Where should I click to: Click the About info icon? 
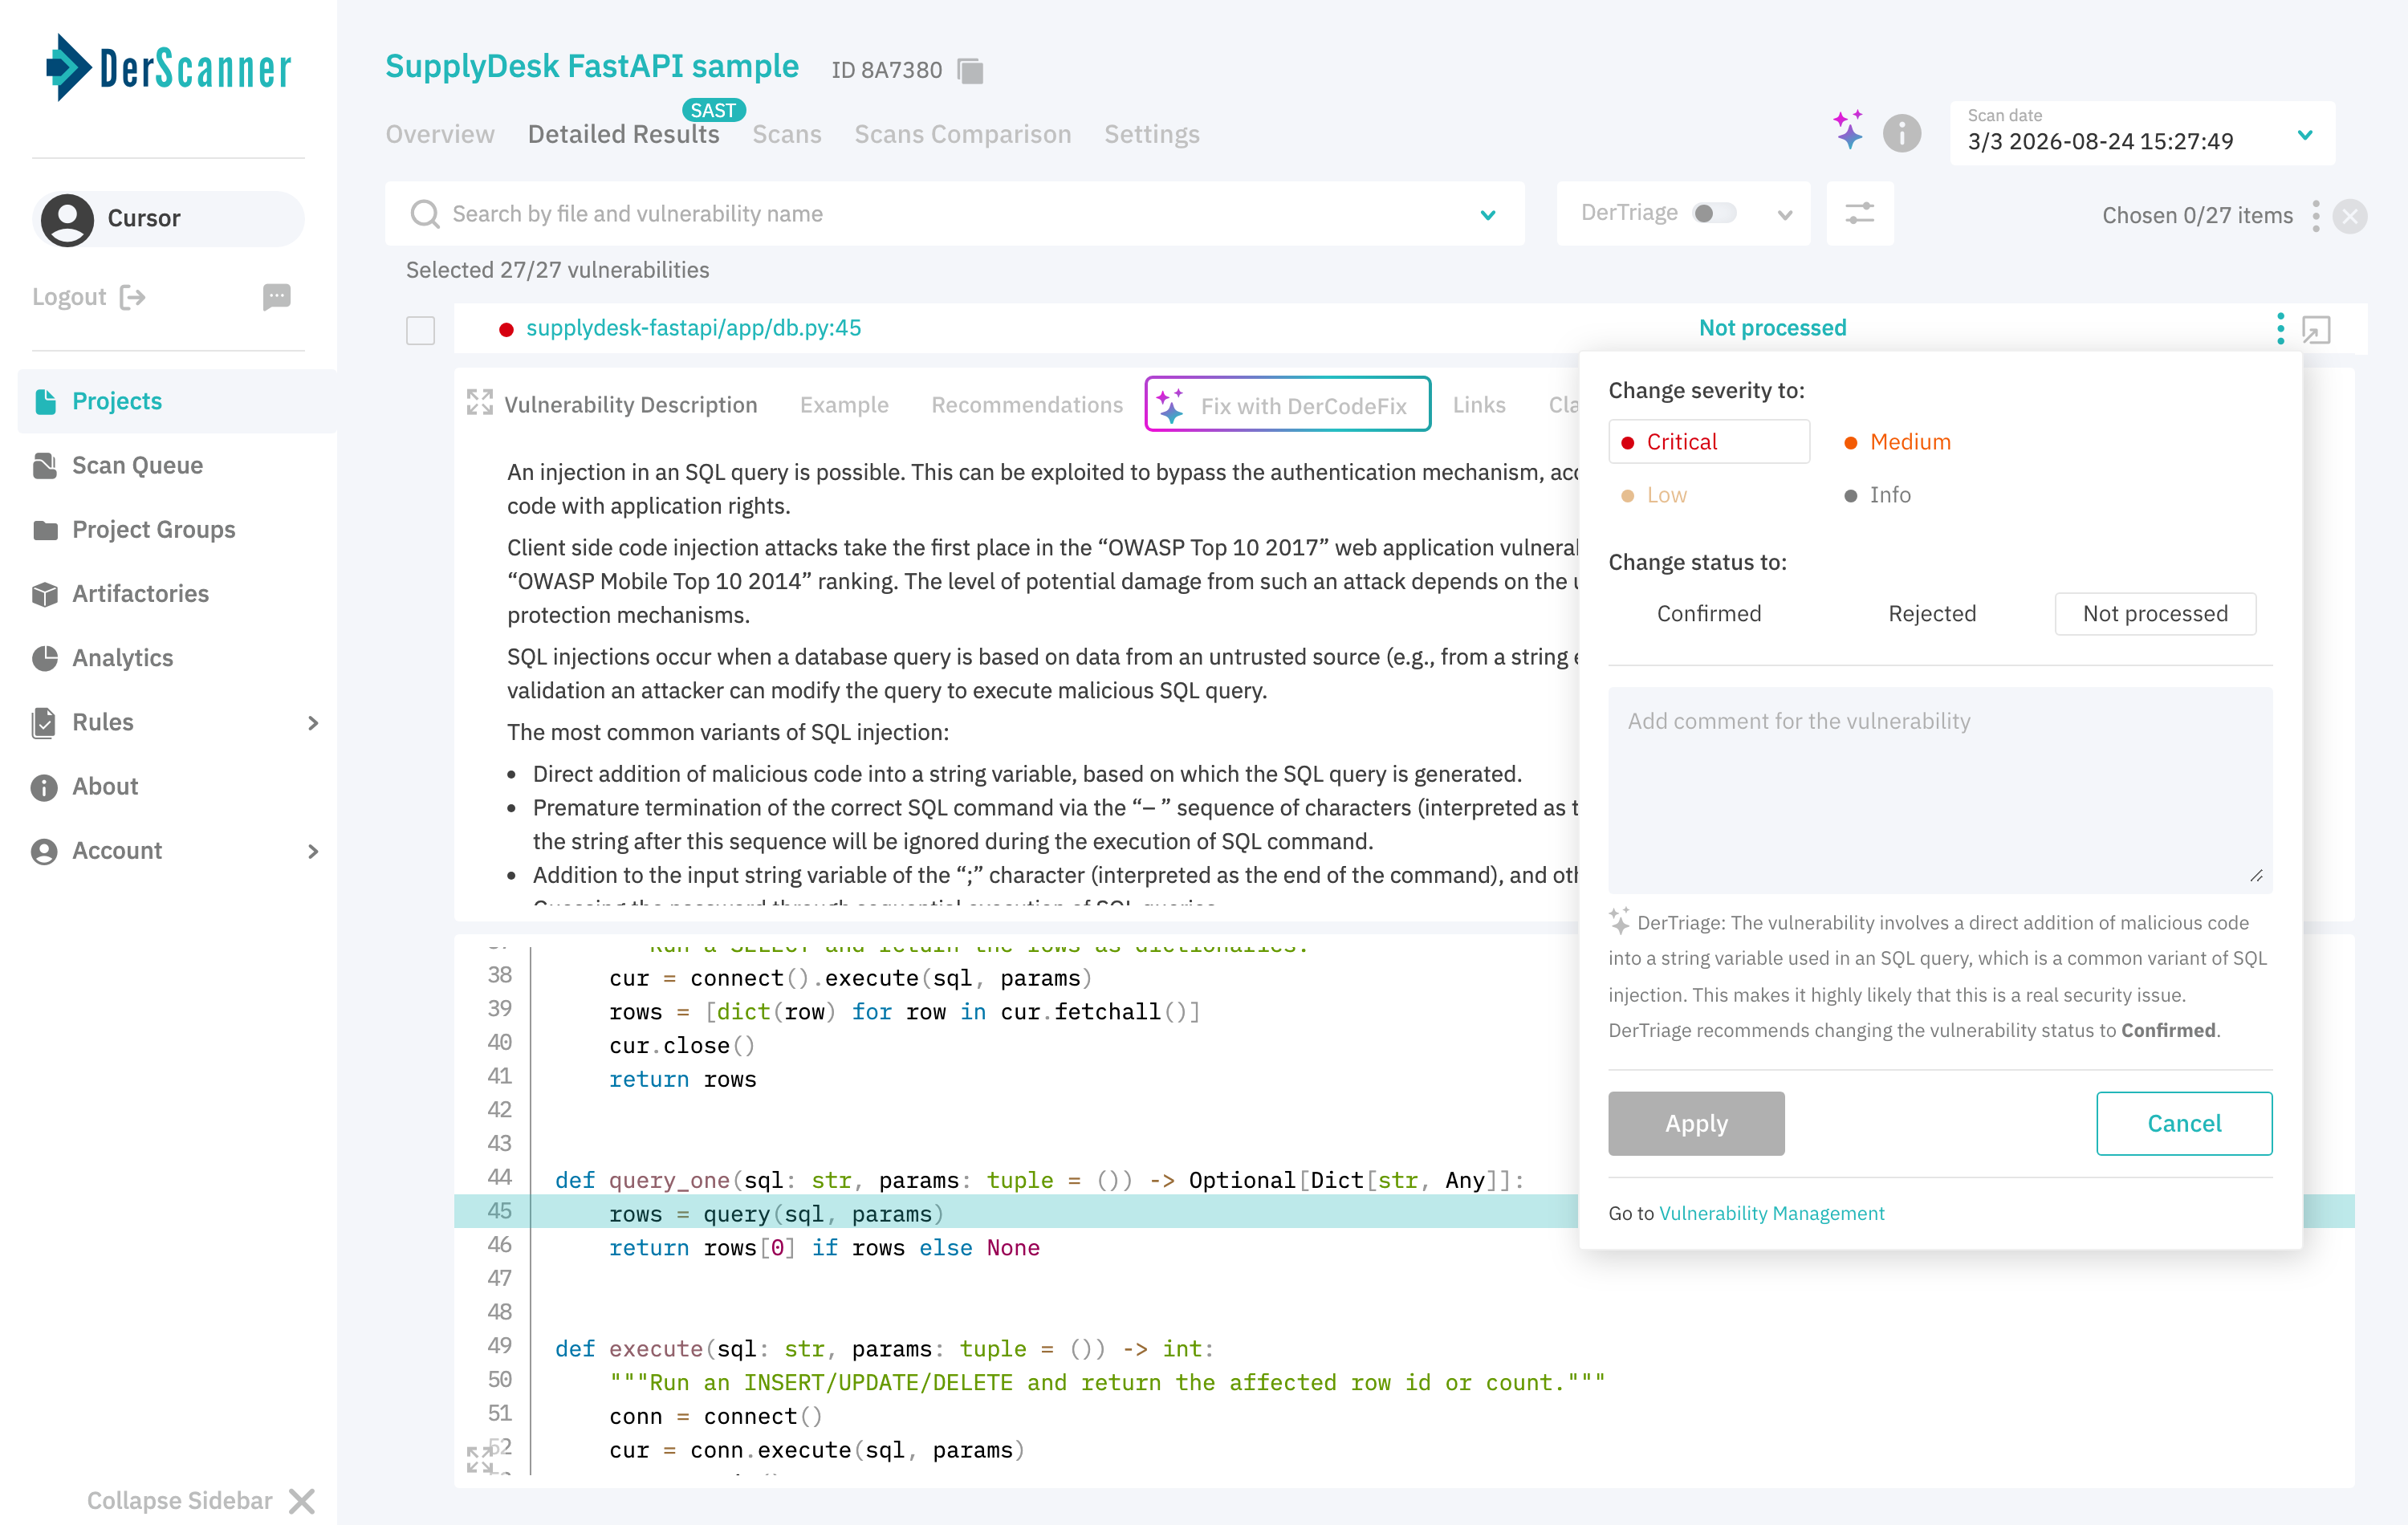[x=45, y=787]
